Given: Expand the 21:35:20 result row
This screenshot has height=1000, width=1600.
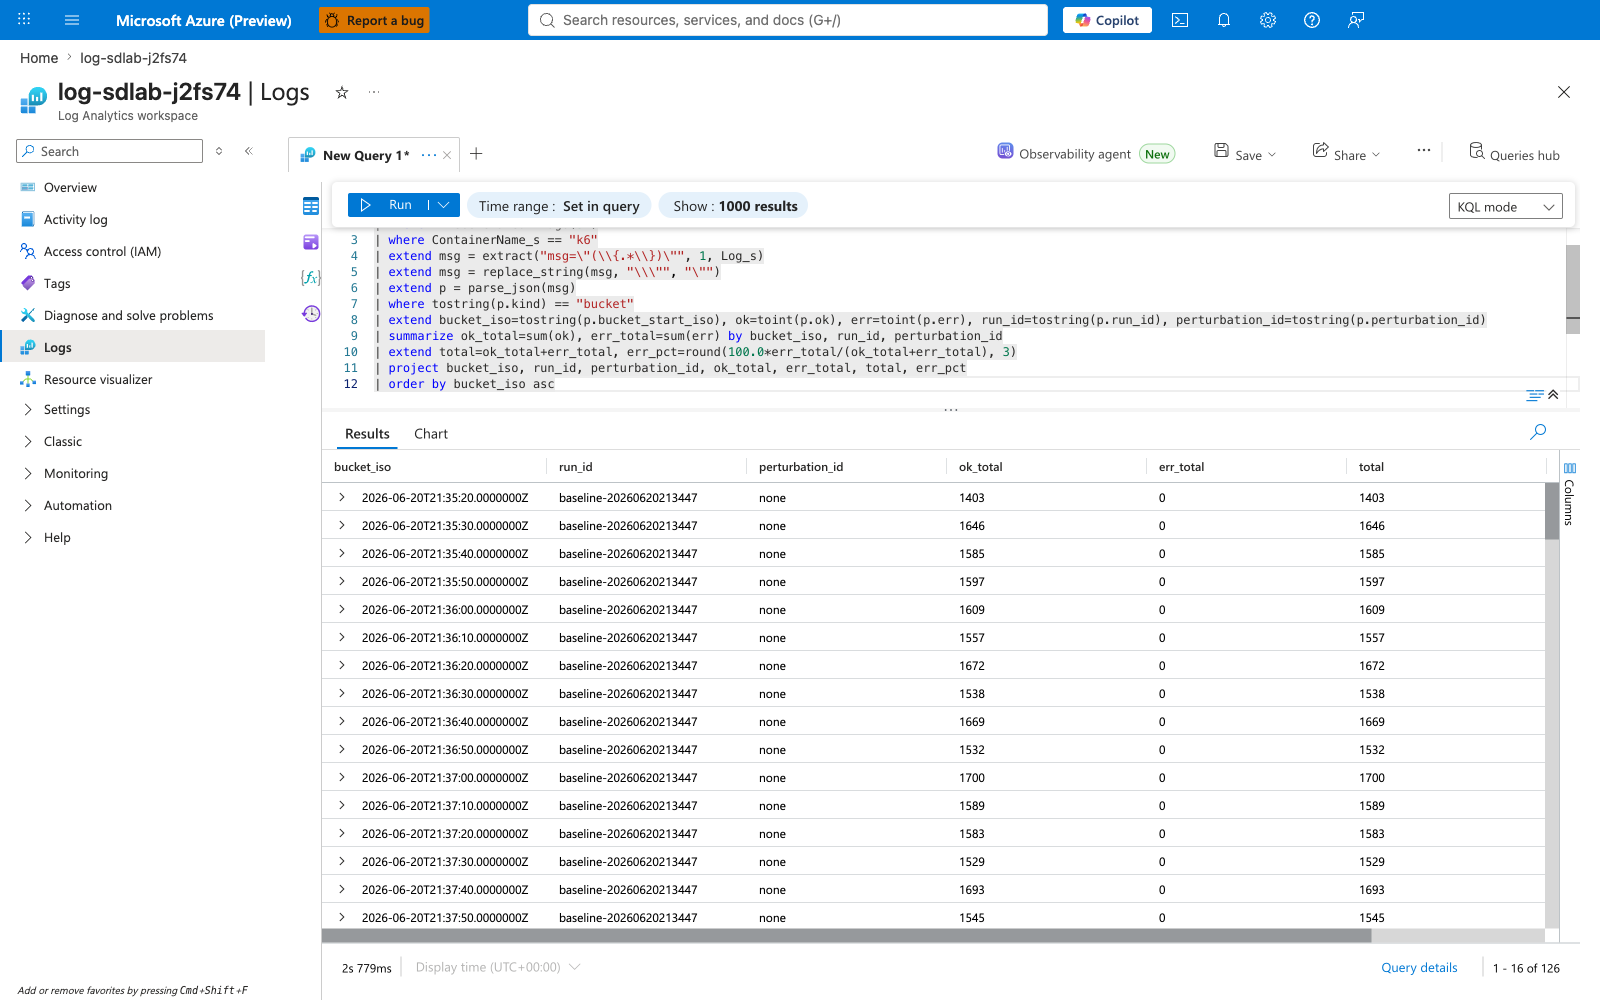Looking at the screenshot, I should [341, 497].
